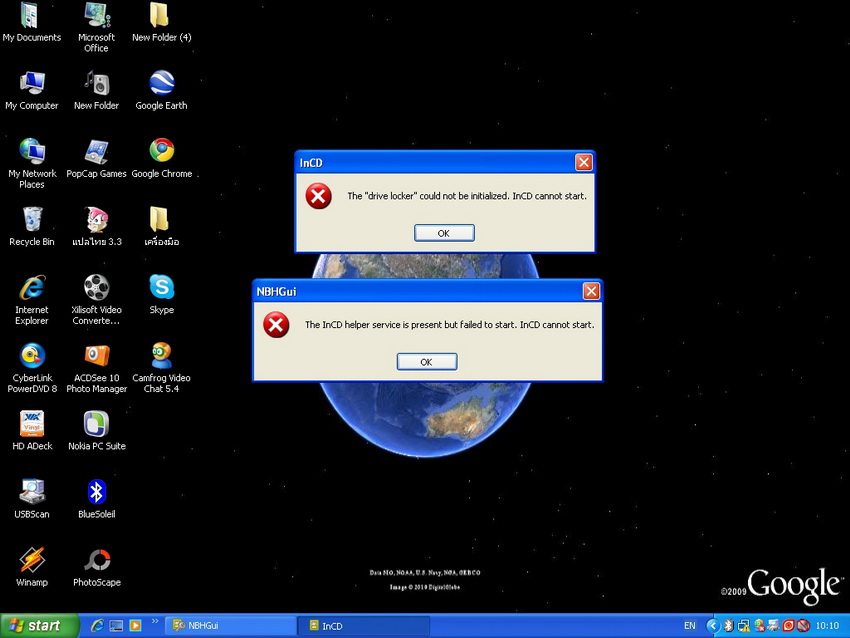850x638 pixels.
Task: Click OK in the NBHGui error dialog
Action: coord(427,362)
